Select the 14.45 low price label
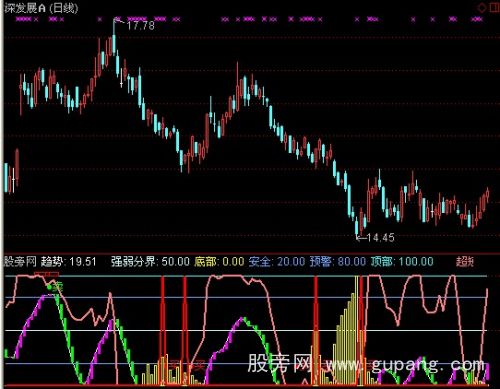Viewport: 500px width, 389px height. coord(380,237)
